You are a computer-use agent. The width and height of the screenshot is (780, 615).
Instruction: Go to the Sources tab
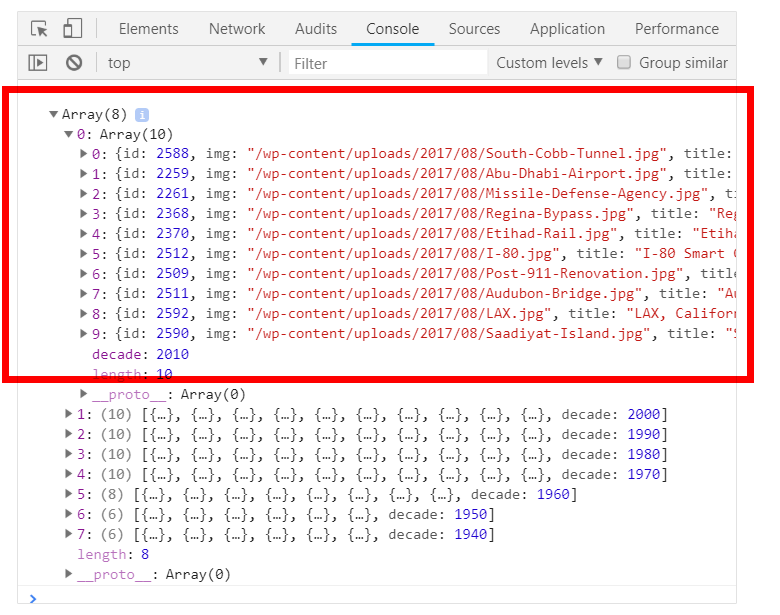coord(474,29)
